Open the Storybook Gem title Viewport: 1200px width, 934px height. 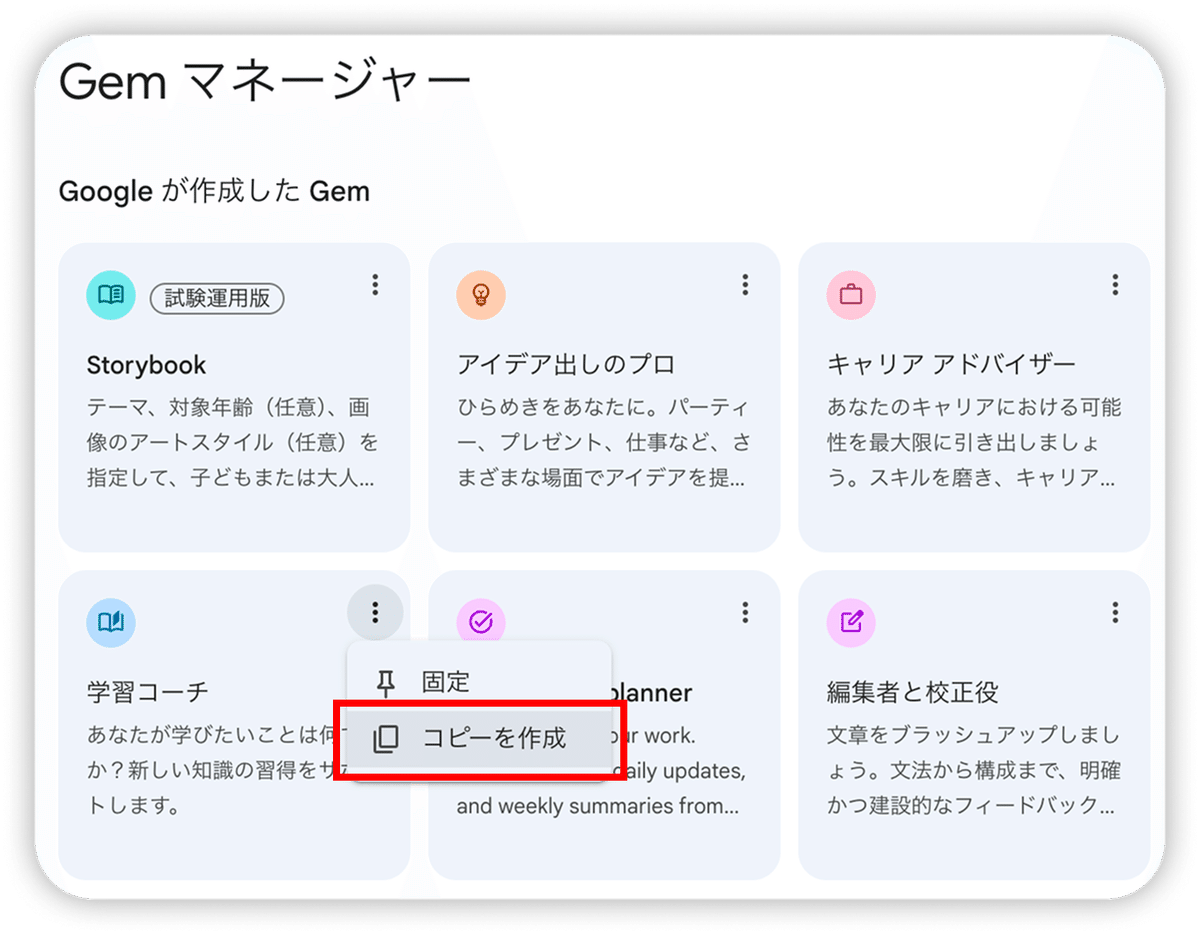(146, 365)
